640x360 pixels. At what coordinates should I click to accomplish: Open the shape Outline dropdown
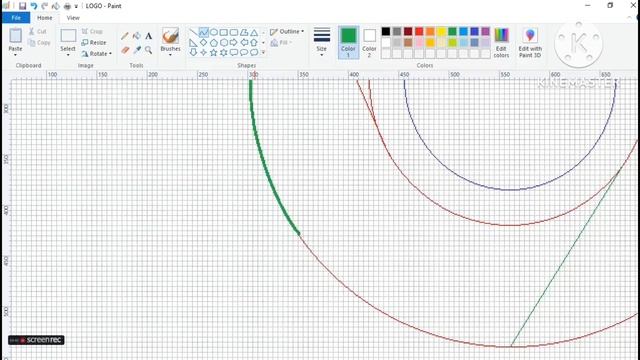[x=287, y=31]
